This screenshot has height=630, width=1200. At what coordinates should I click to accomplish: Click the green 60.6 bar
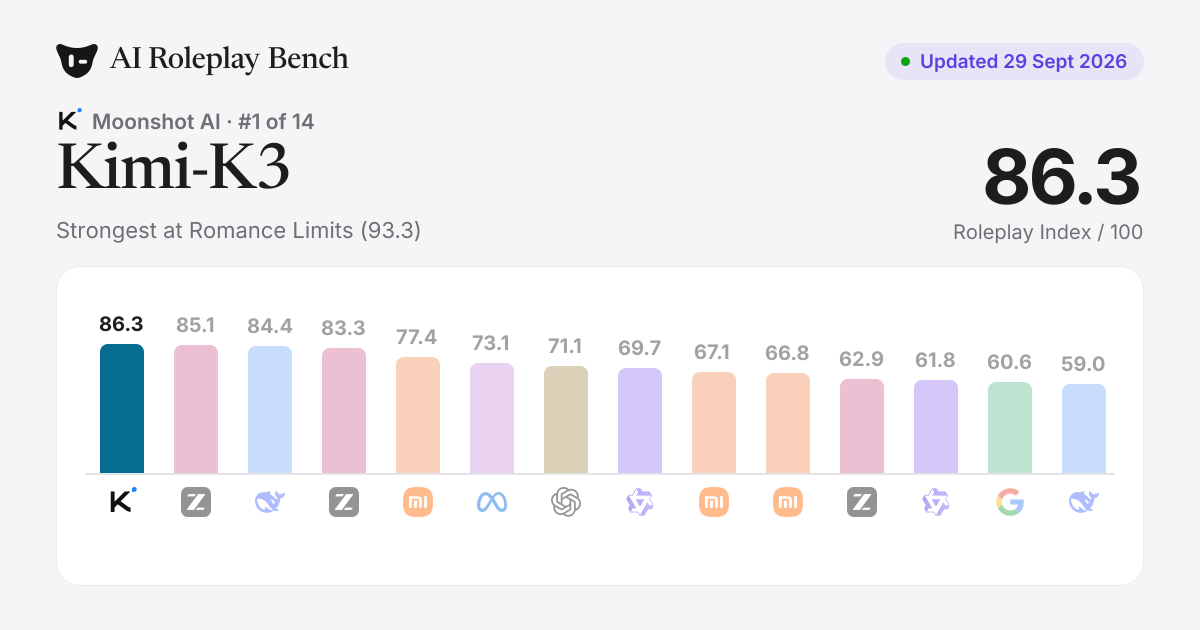1010,428
